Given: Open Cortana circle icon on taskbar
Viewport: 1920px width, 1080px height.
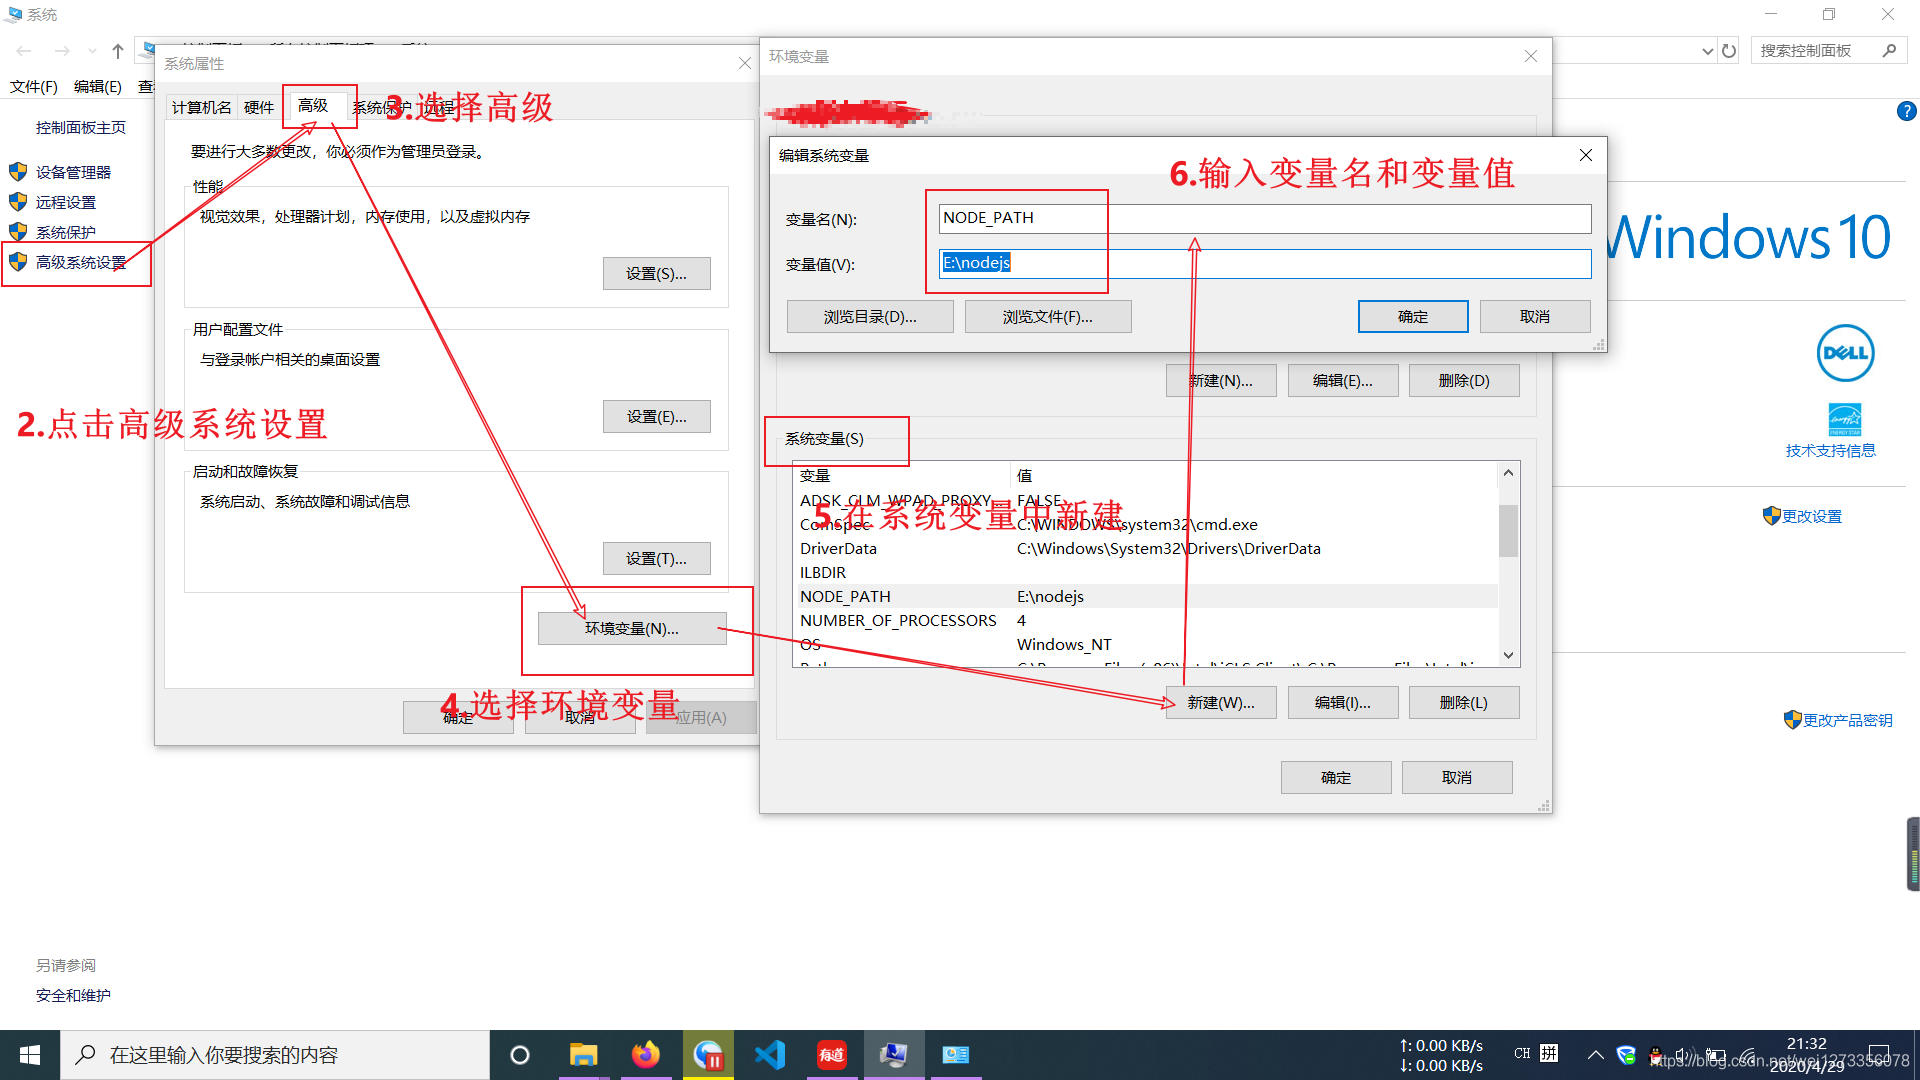Looking at the screenshot, I should pos(520,1055).
